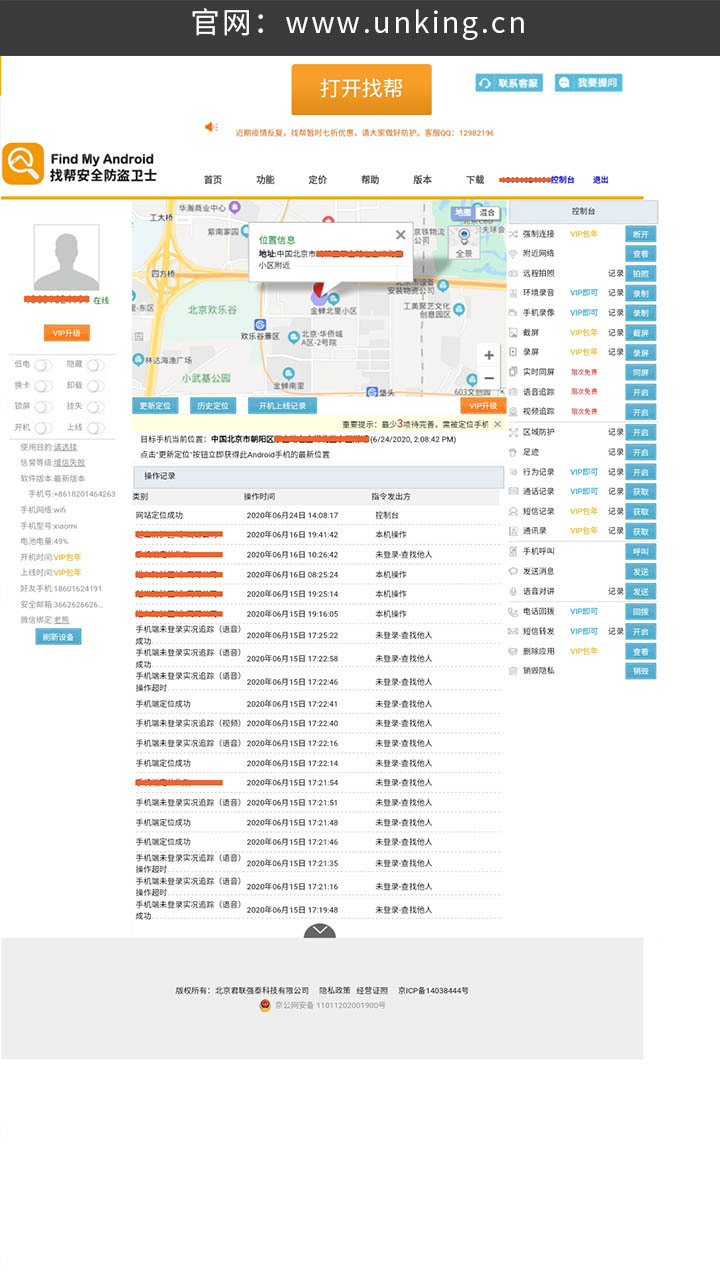Click the speaker announcement icon
This screenshot has width=720, height=1280.
211,127
